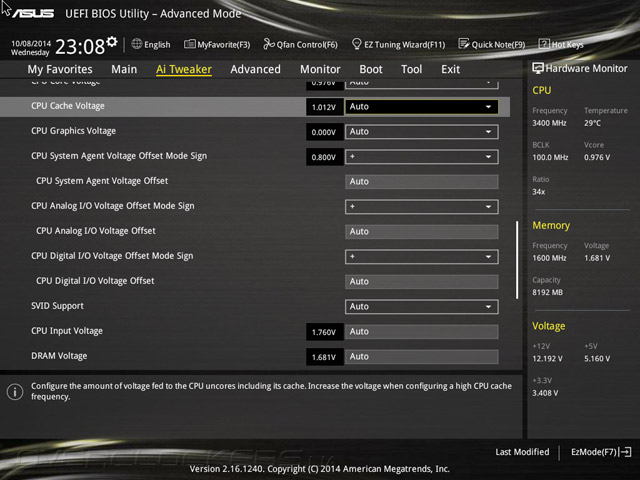Switch to the Tool tab

click(x=411, y=69)
